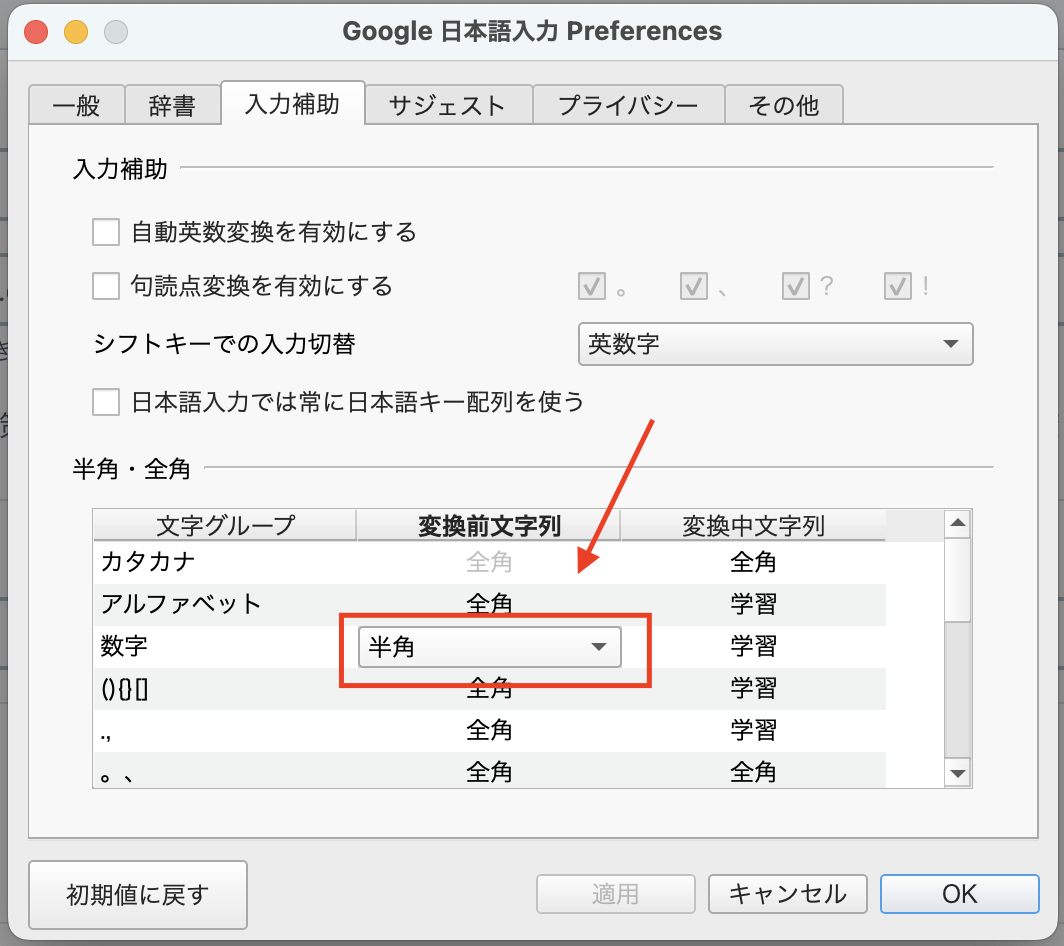Select the 数字 row label
1064x946 pixels.
point(124,646)
